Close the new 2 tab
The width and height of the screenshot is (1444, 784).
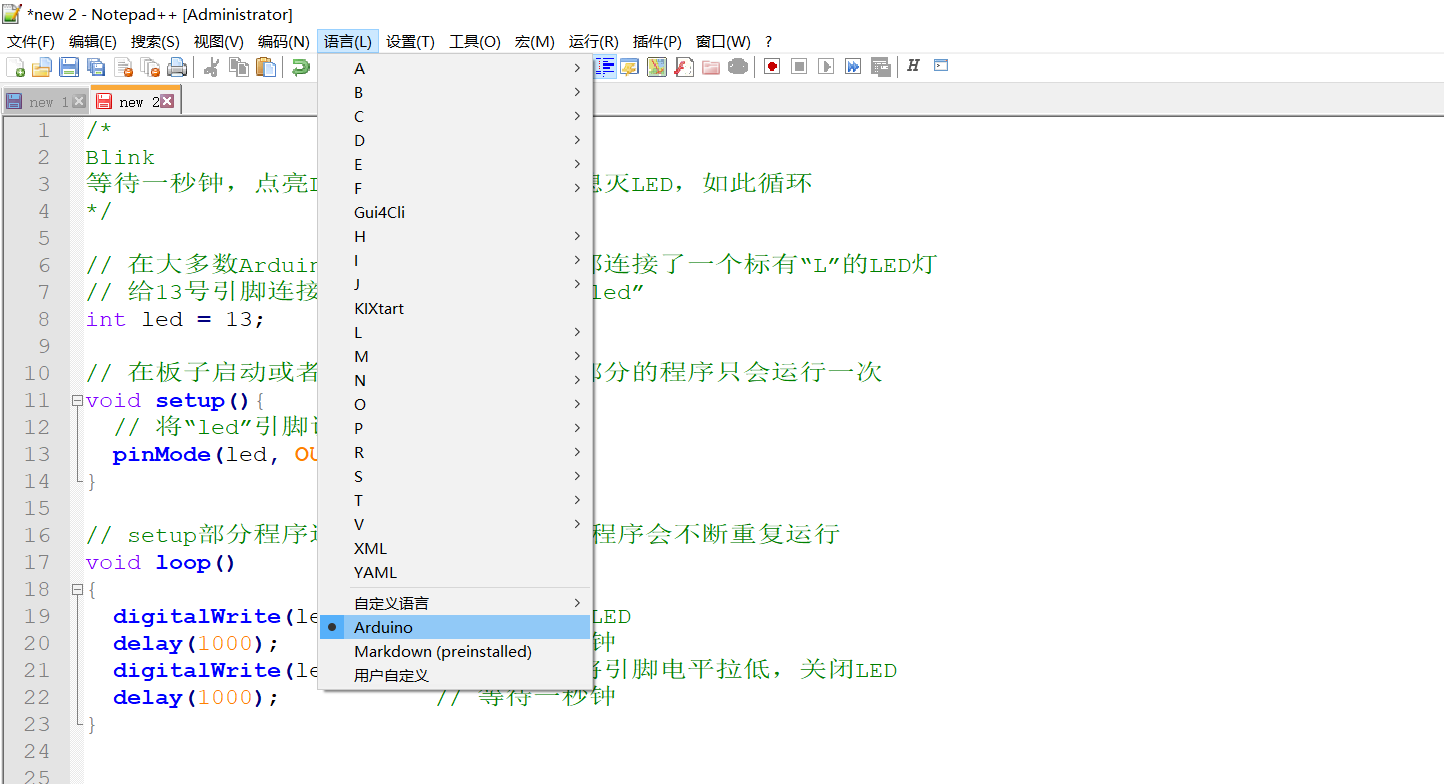coord(167,101)
